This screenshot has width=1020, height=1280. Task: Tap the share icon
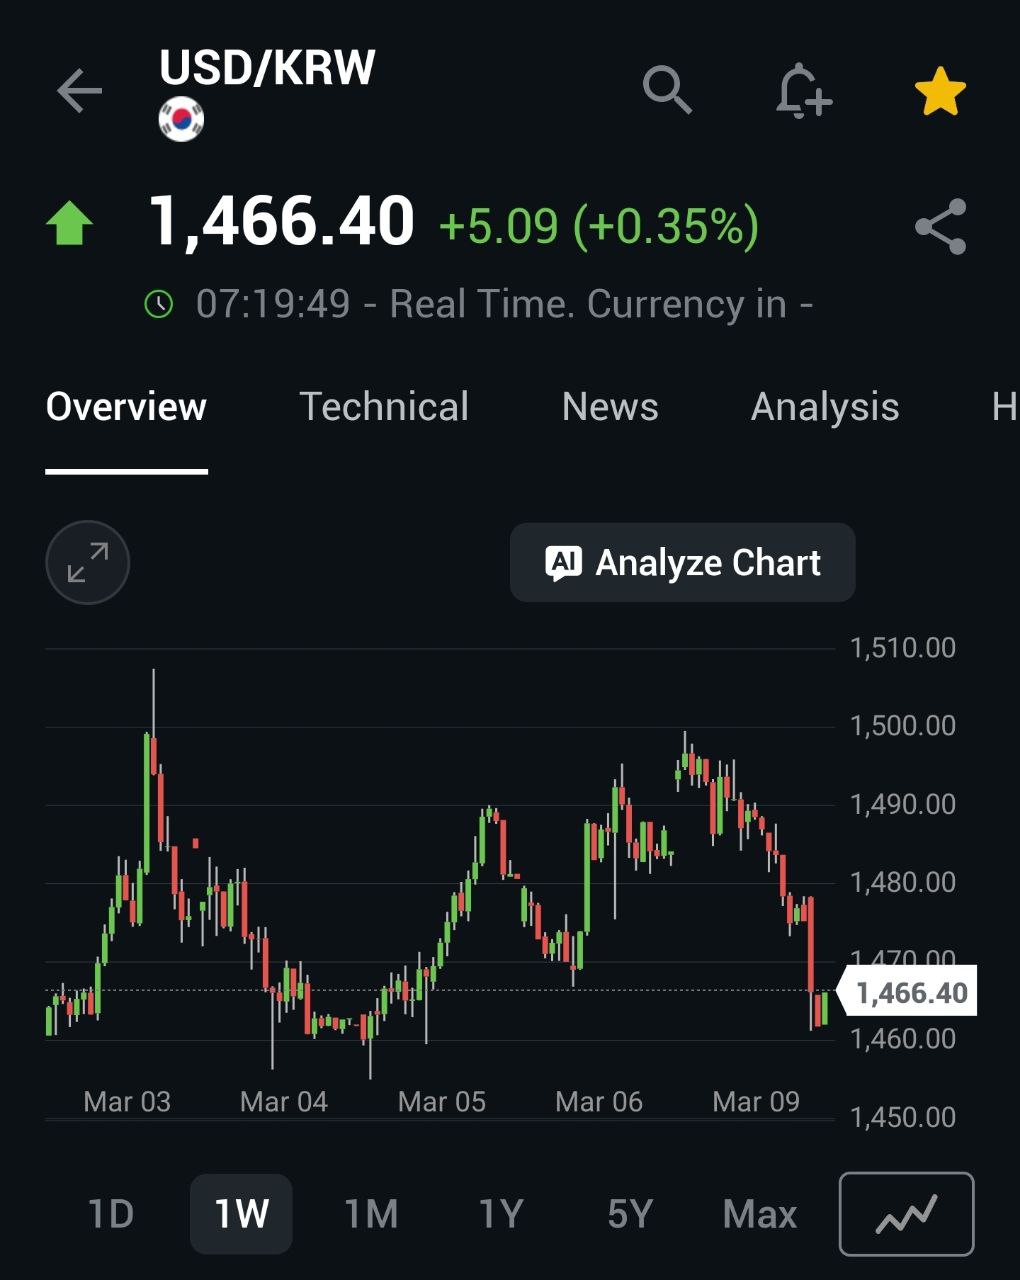(940, 227)
